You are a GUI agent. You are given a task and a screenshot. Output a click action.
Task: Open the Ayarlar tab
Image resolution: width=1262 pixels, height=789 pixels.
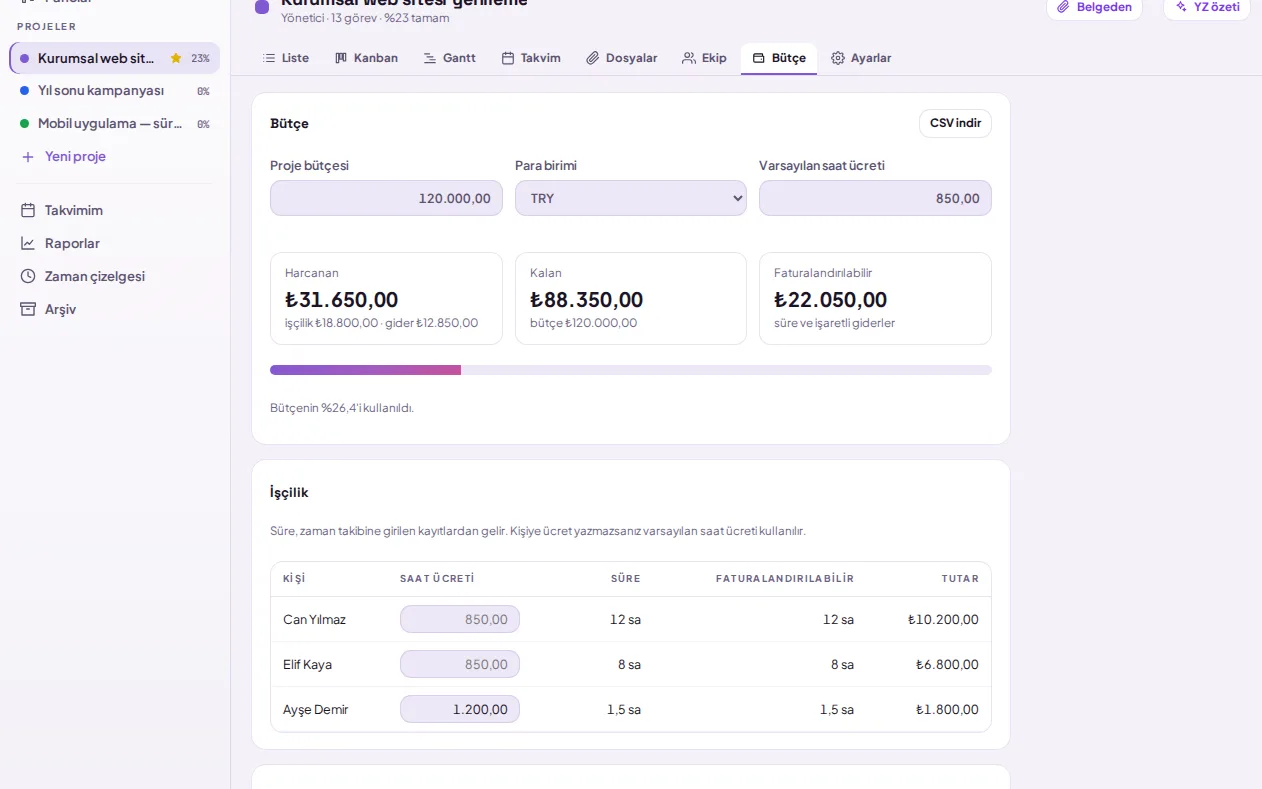[861, 58]
